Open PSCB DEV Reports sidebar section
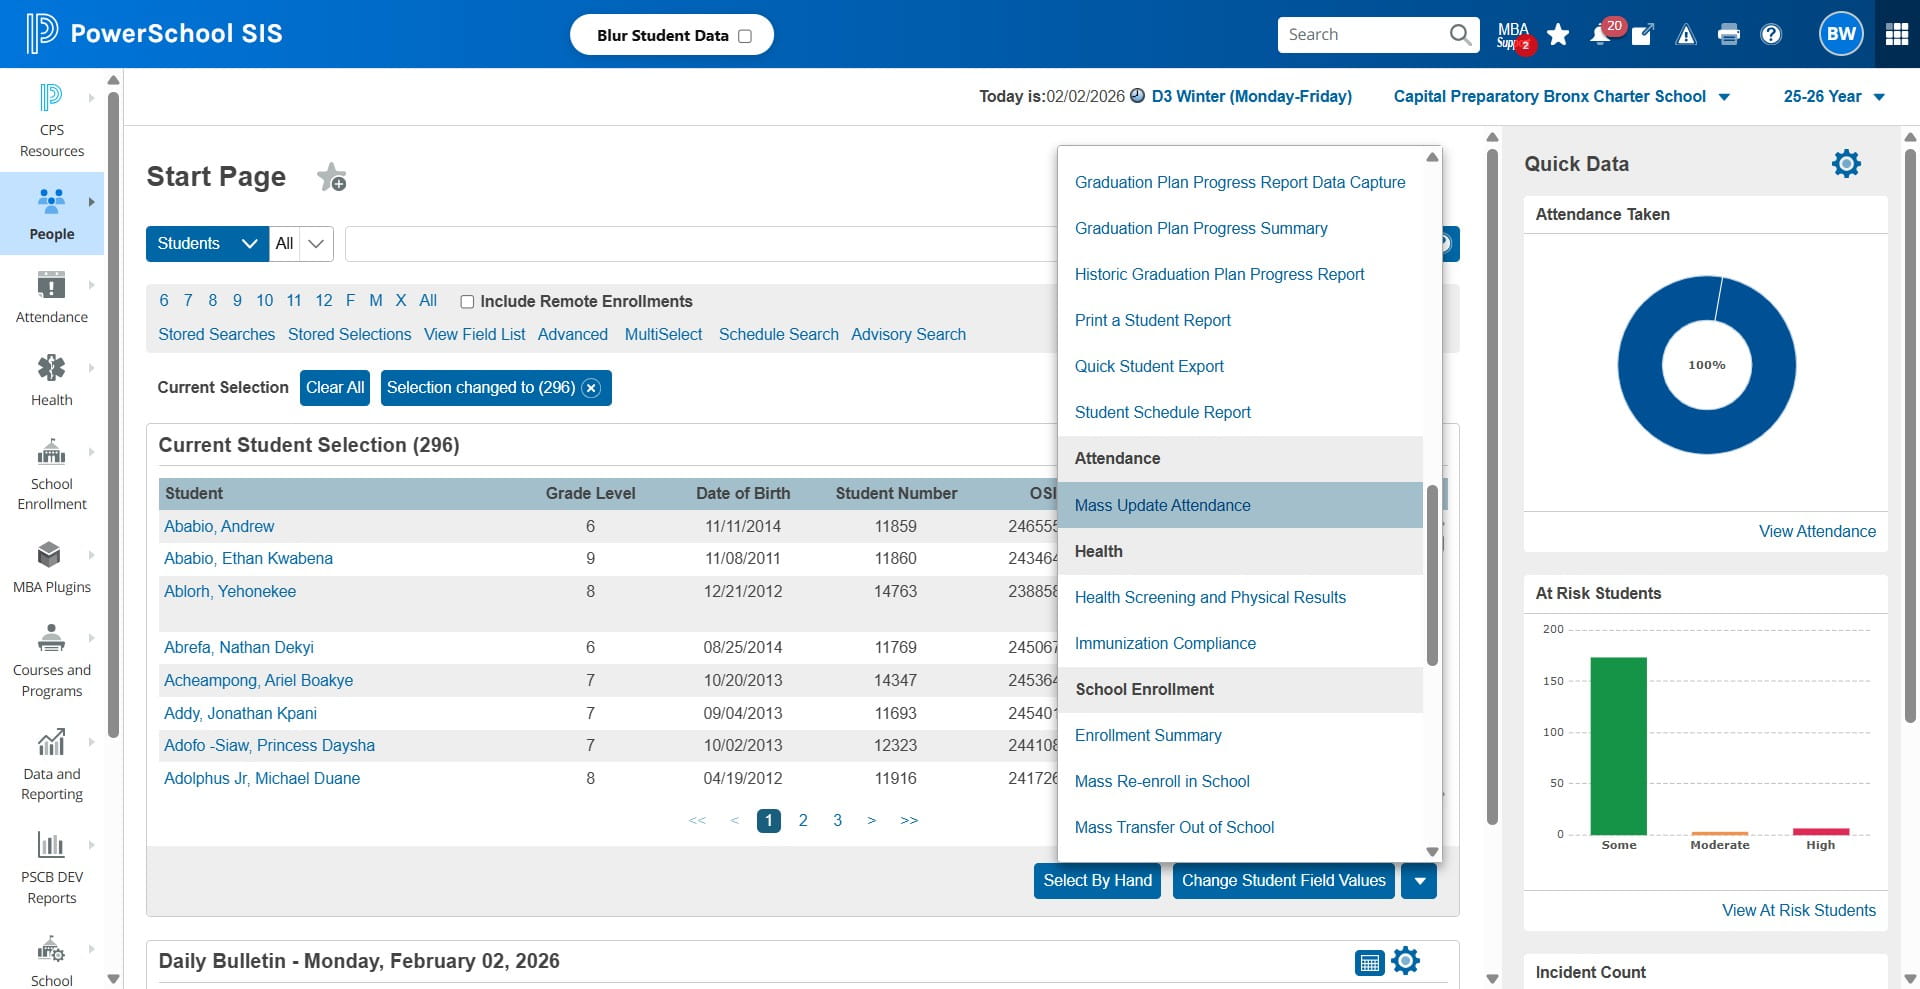The image size is (1920, 989). pos(51,867)
